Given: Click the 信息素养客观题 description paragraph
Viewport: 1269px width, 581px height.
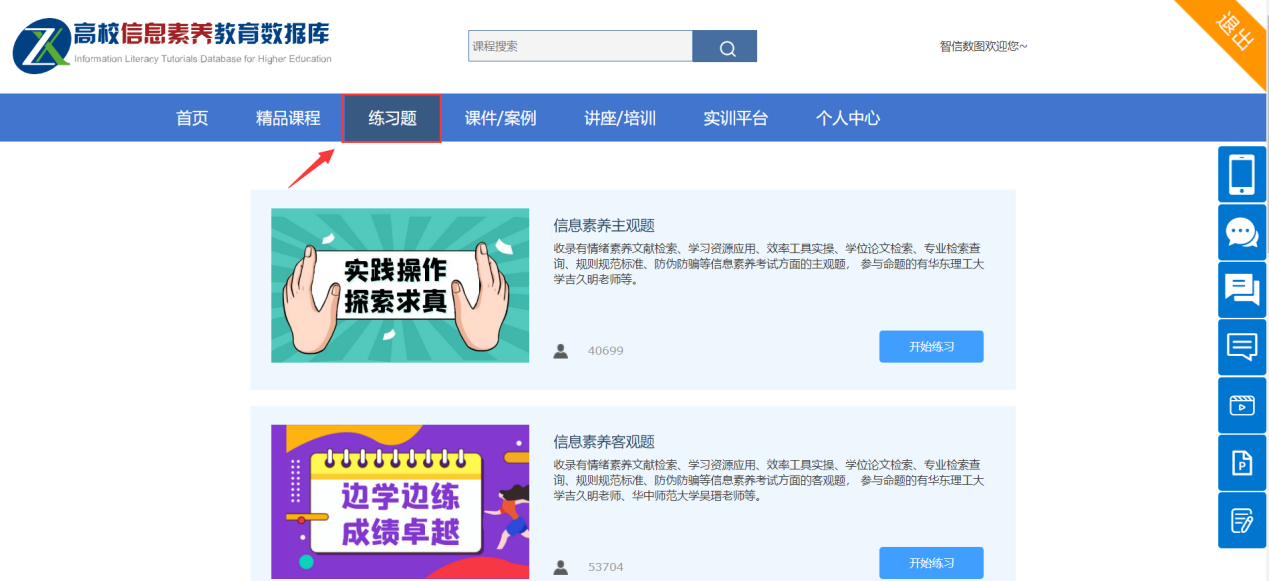Looking at the screenshot, I should click(x=769, y=480).
